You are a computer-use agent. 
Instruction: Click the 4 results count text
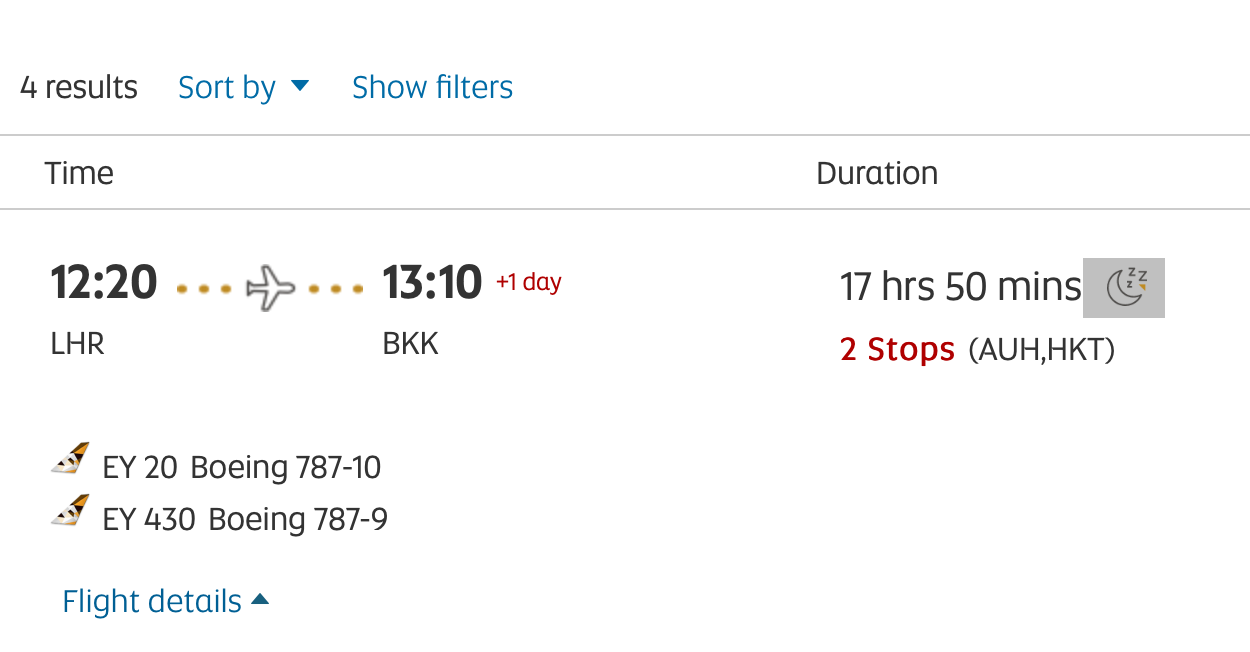pos(79,87)
